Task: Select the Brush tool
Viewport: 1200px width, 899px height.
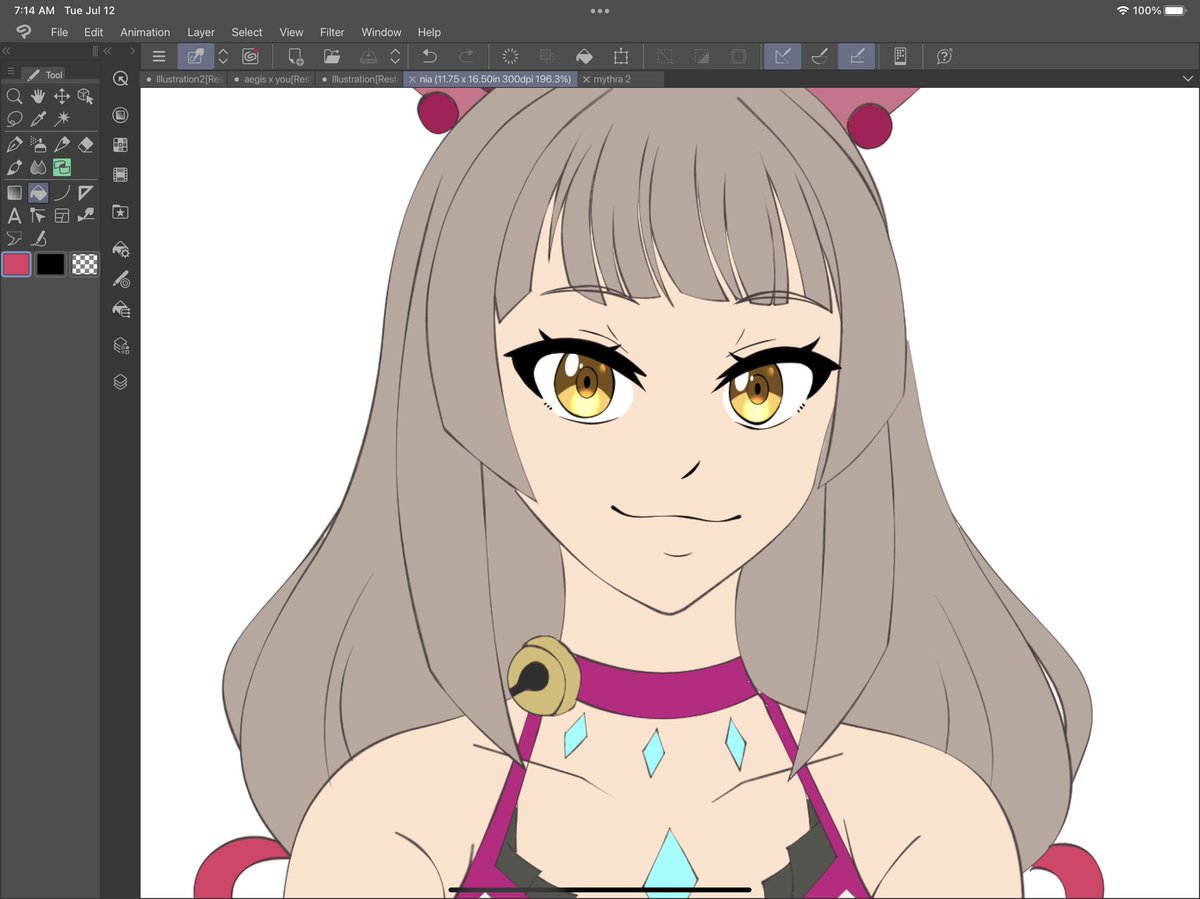Action: pos(14,167)
